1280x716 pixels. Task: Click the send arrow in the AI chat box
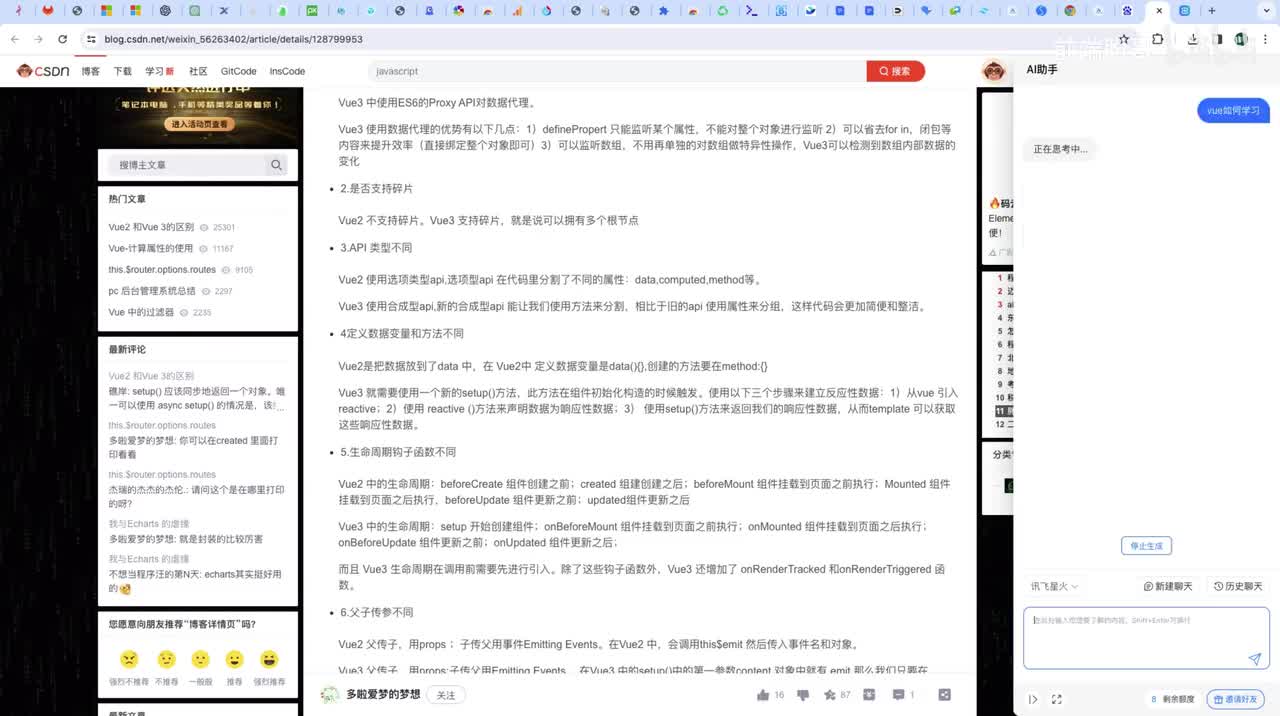point(1254,659)
